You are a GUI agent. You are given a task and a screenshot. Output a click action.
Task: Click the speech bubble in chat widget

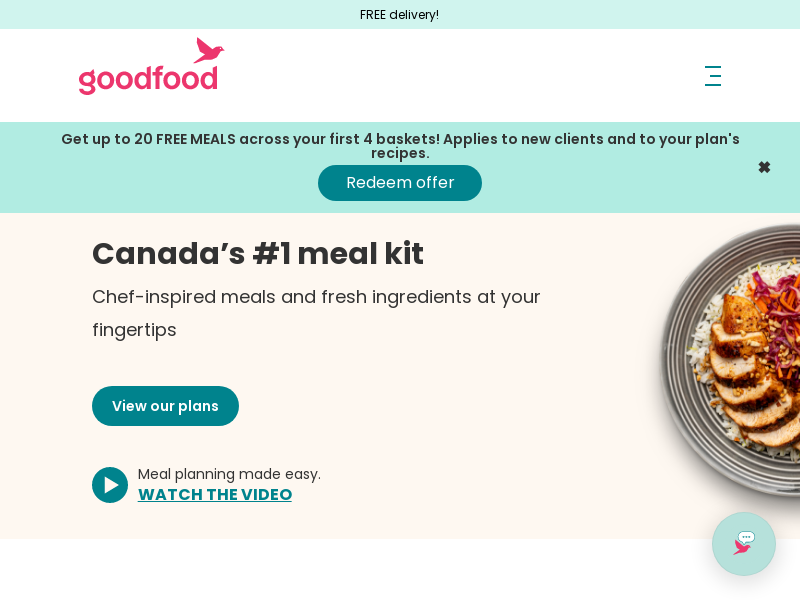point(746,537)
